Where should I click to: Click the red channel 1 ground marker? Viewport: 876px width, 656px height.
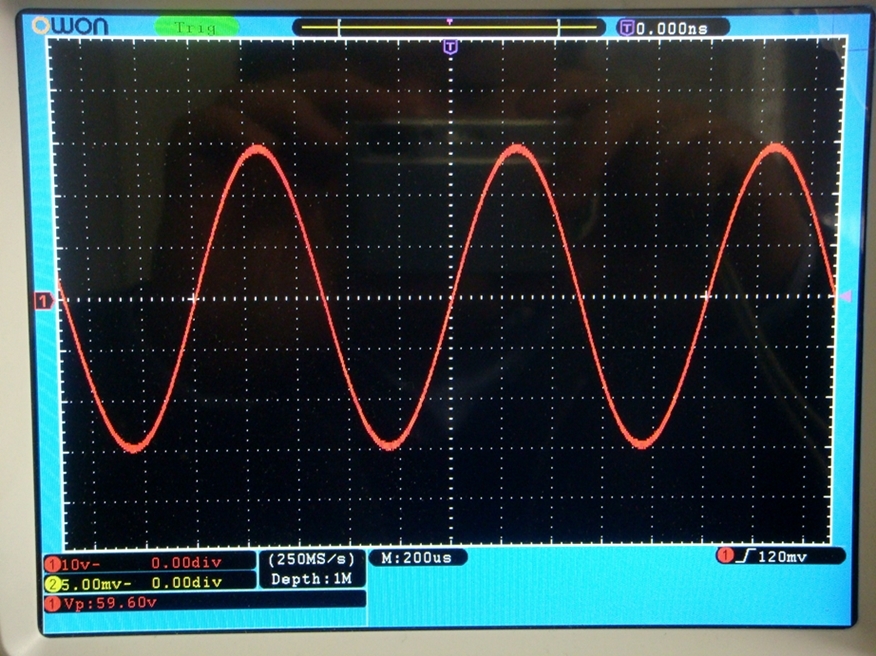44,301
